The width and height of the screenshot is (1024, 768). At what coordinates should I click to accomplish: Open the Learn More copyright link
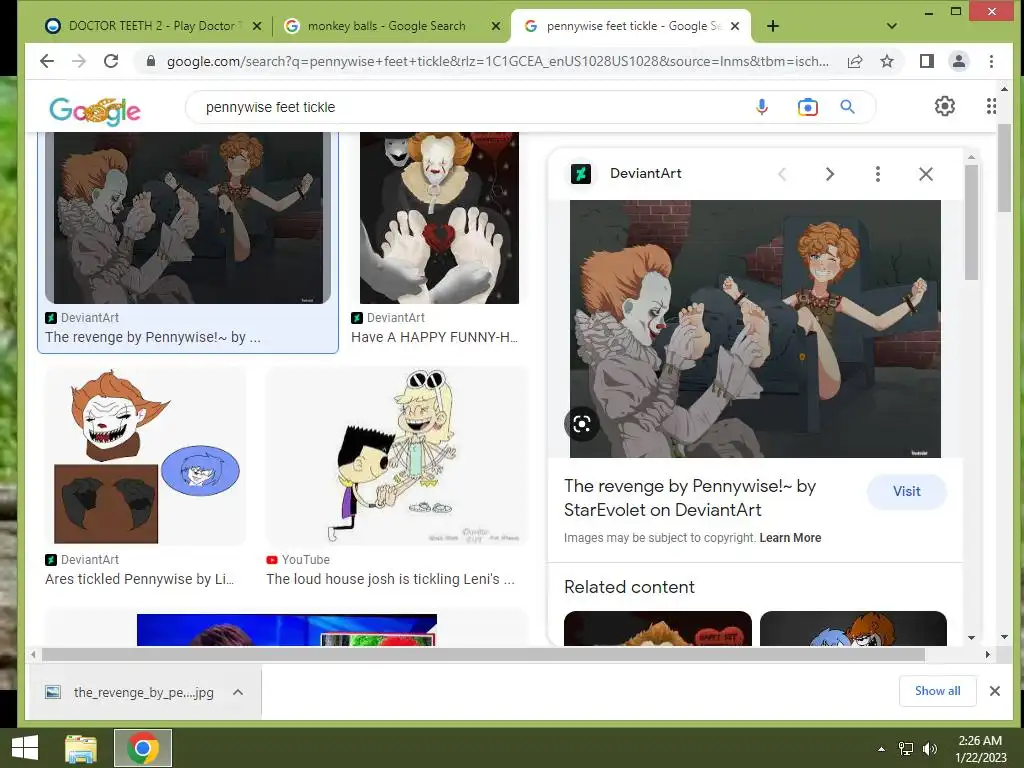(x=790, y=538)
